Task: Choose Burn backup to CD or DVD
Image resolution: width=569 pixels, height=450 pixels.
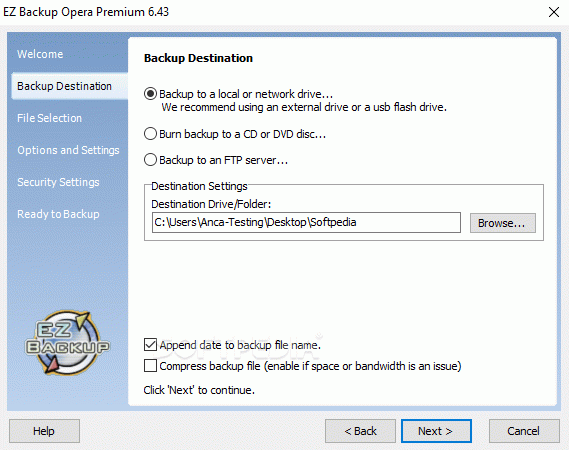Action: coord(150,134)
